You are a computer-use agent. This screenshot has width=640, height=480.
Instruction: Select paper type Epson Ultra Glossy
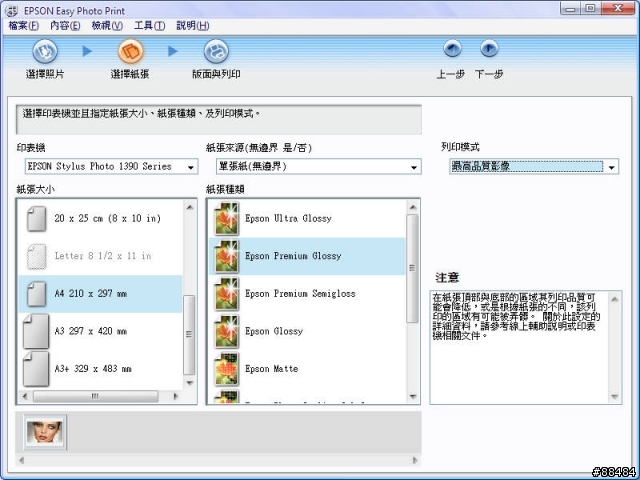[x=307, y=219]
